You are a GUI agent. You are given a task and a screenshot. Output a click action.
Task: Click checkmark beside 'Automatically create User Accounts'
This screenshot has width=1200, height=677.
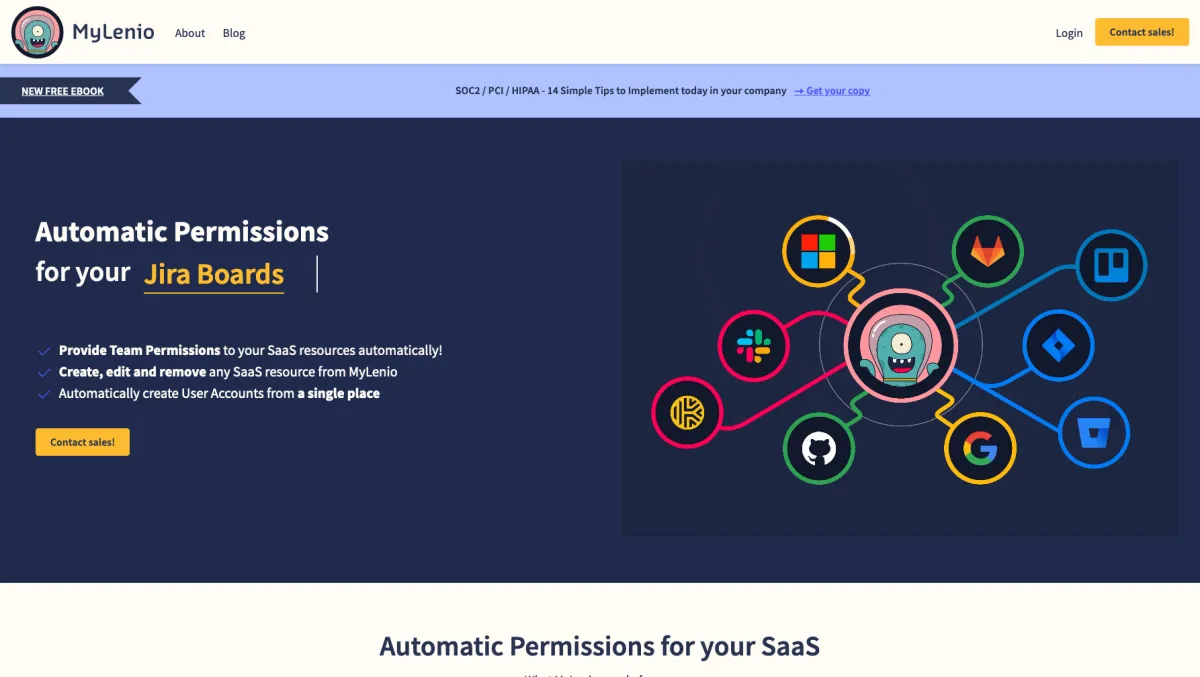pos(44,394)
